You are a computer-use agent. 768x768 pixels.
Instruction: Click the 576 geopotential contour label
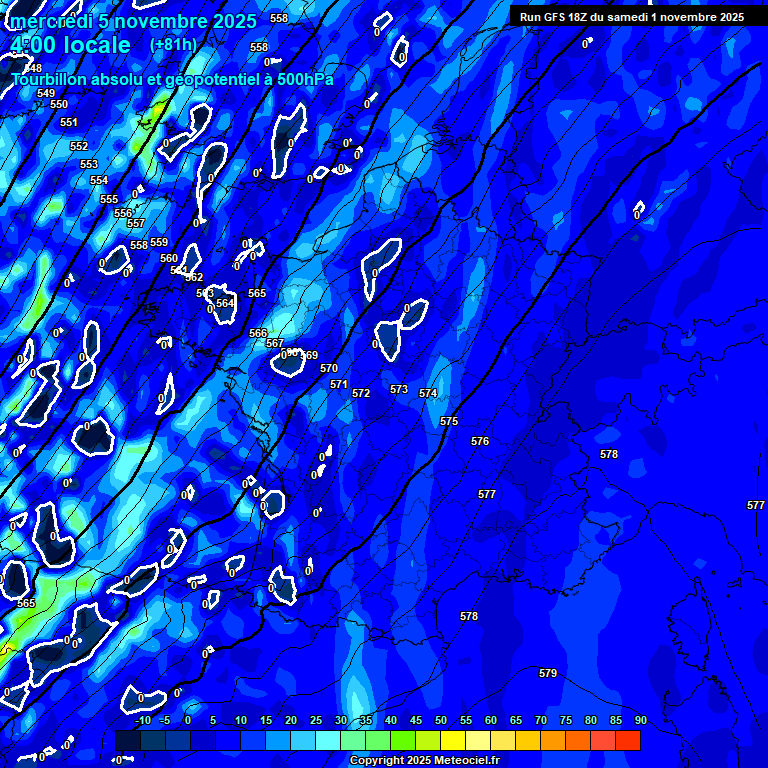pos(480,441)
